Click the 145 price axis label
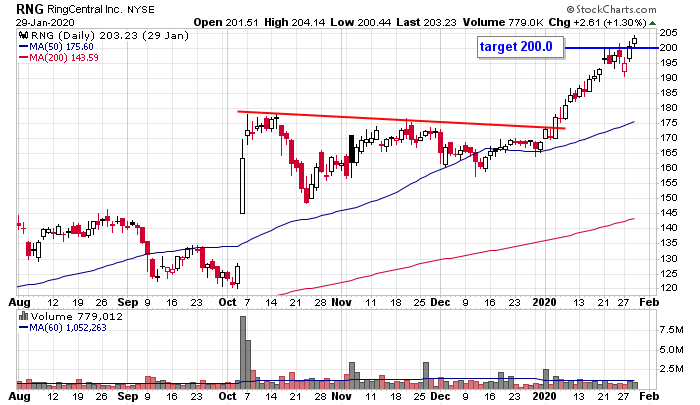The width and height of the screenshot is (700, 405). (668, 213)
